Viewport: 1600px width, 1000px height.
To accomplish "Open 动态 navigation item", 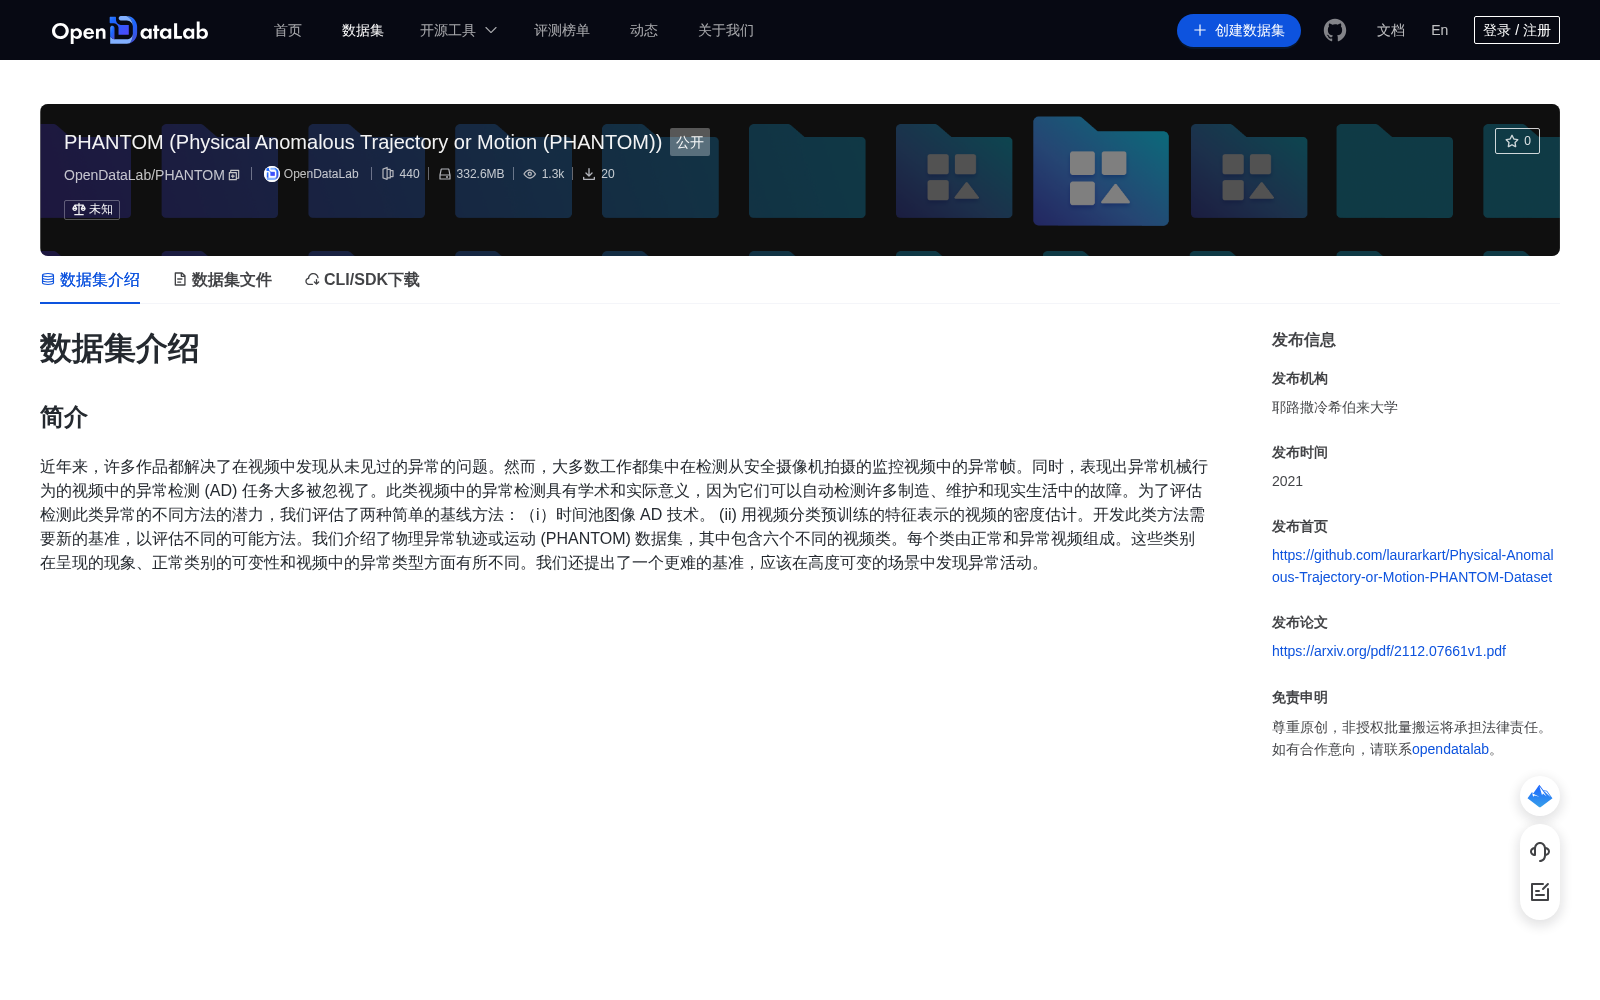I will click(644, 30).
